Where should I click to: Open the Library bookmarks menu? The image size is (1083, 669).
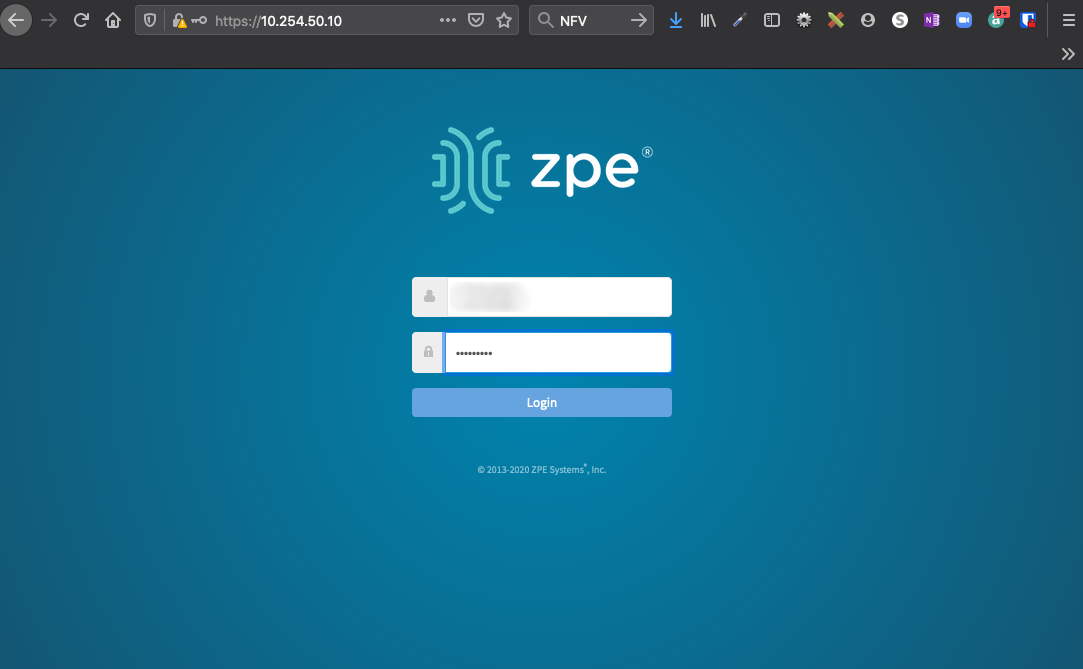point(708,20)
